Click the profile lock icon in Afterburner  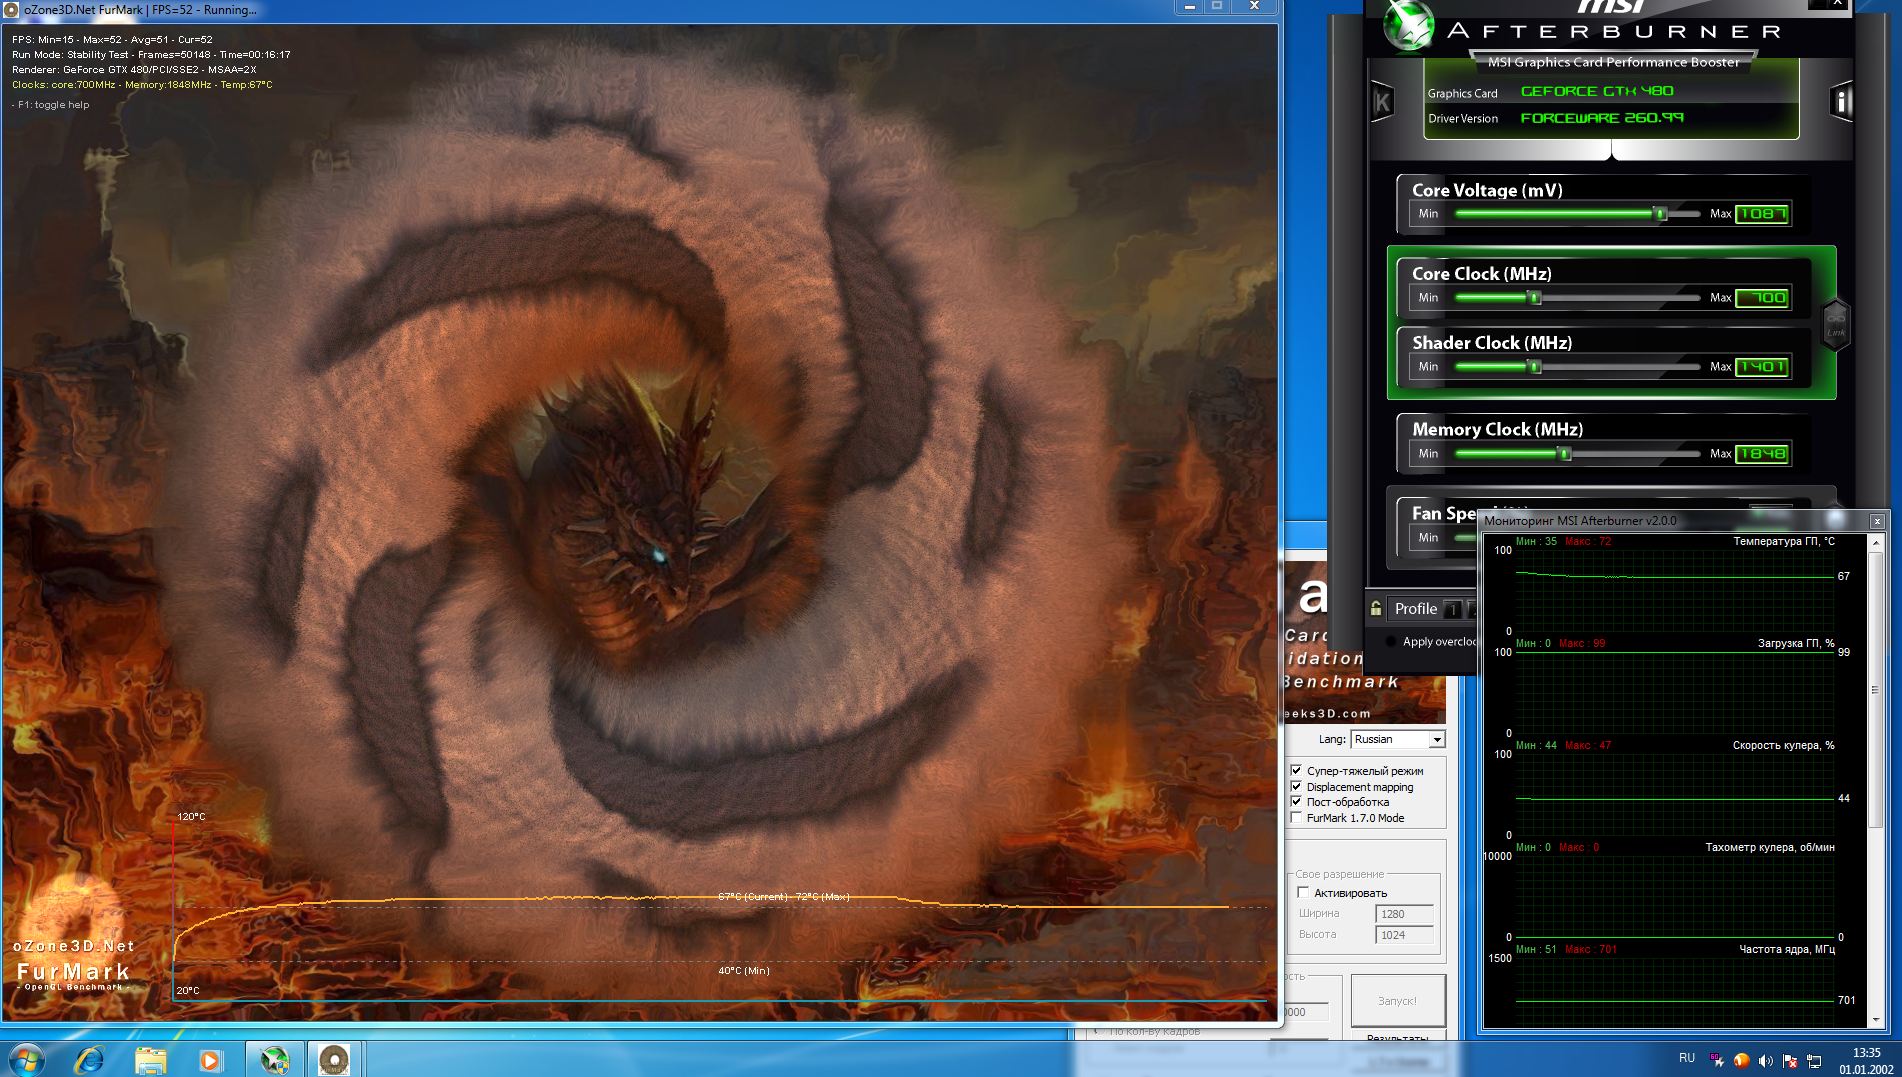[x=1376, y=608]
